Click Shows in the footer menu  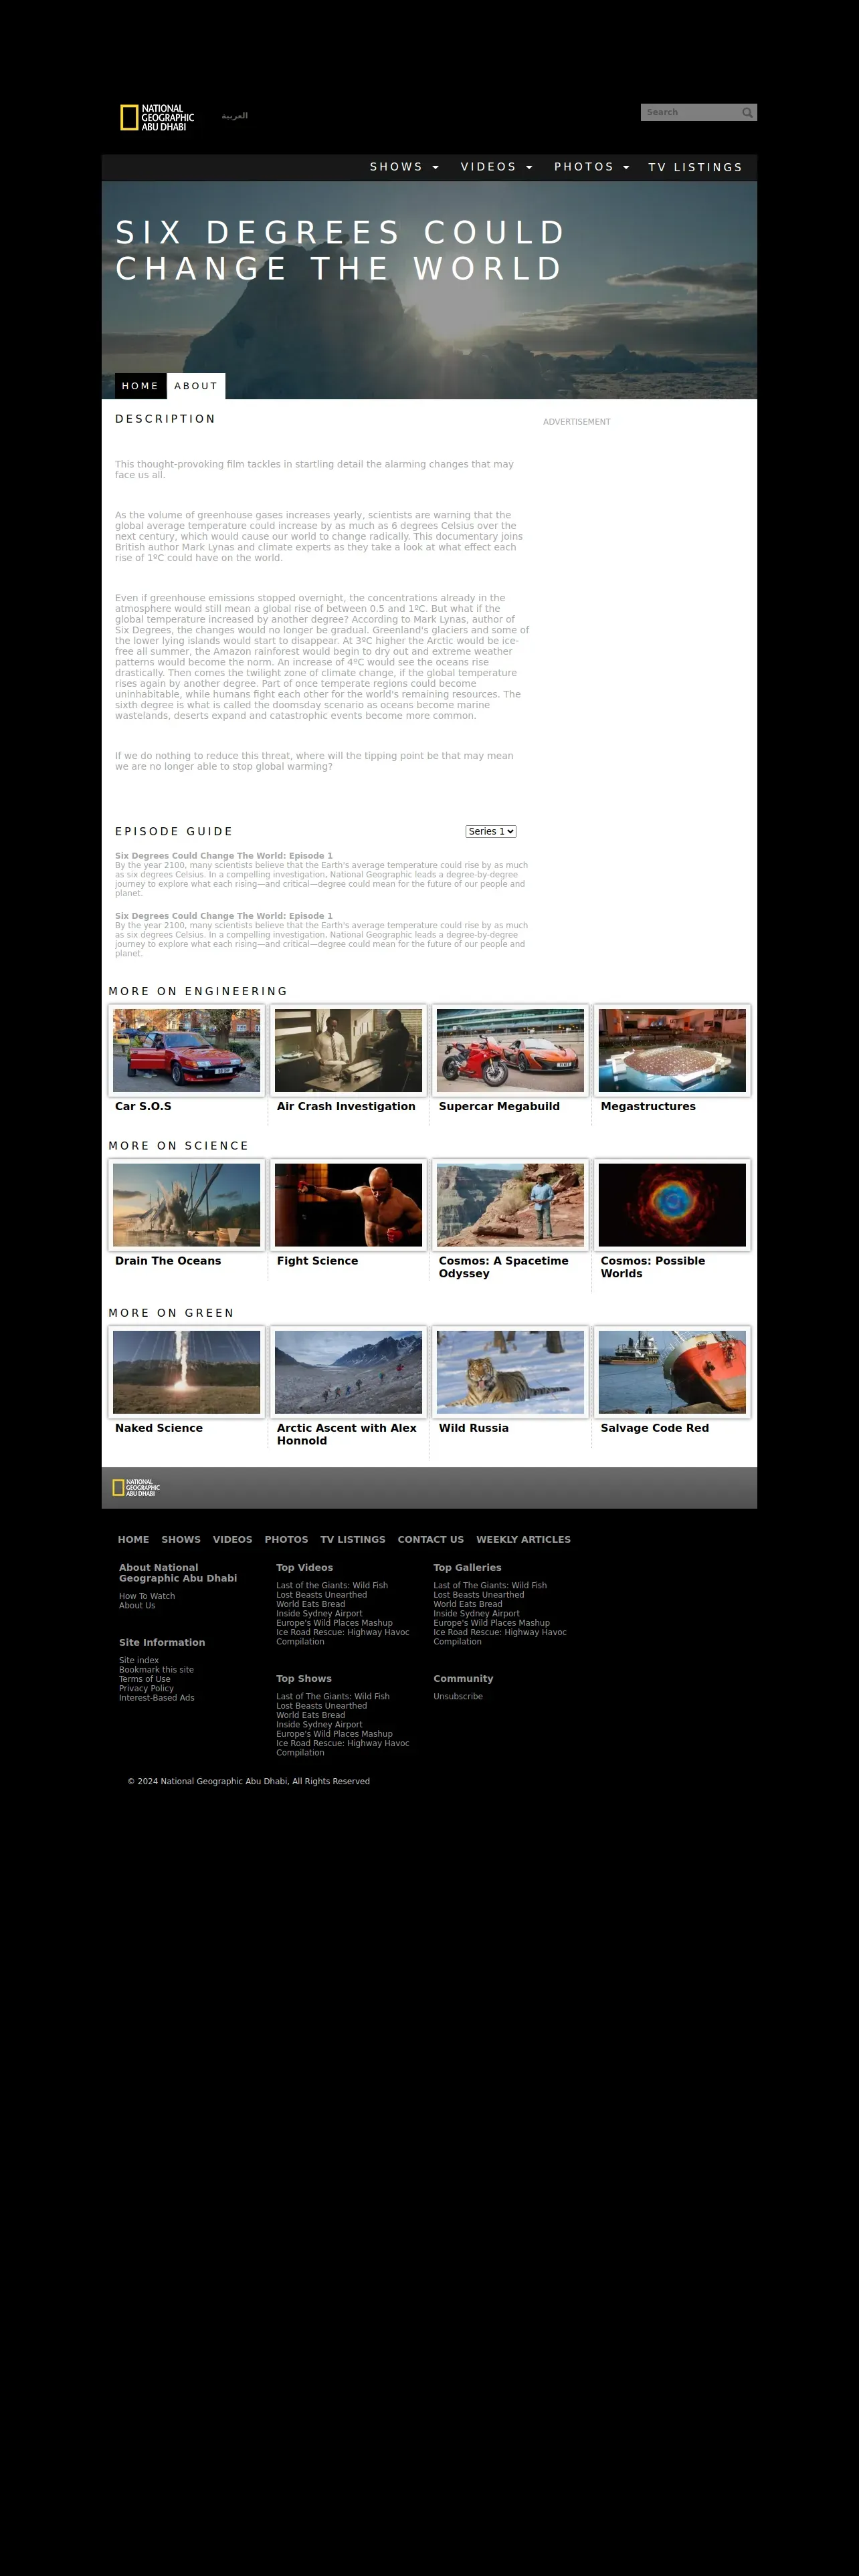click(x=181, y=1540)
